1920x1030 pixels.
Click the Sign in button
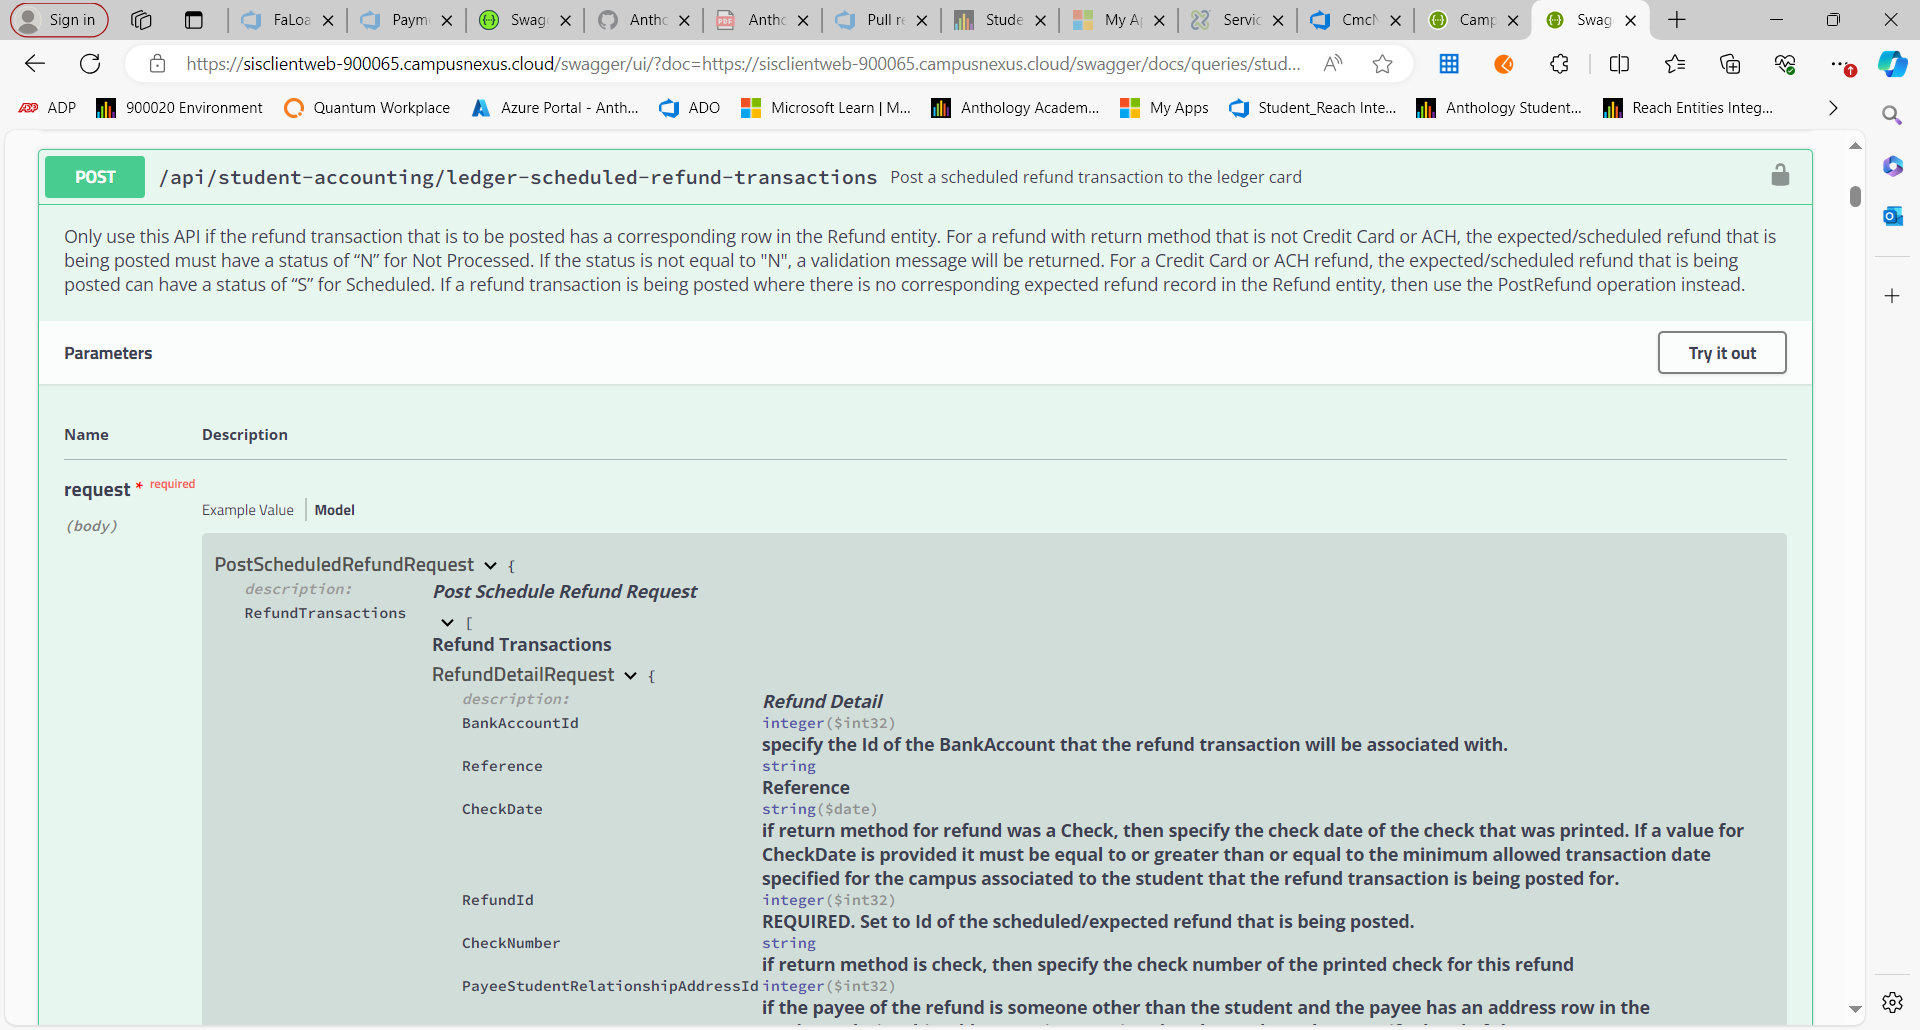coord(60,20)
